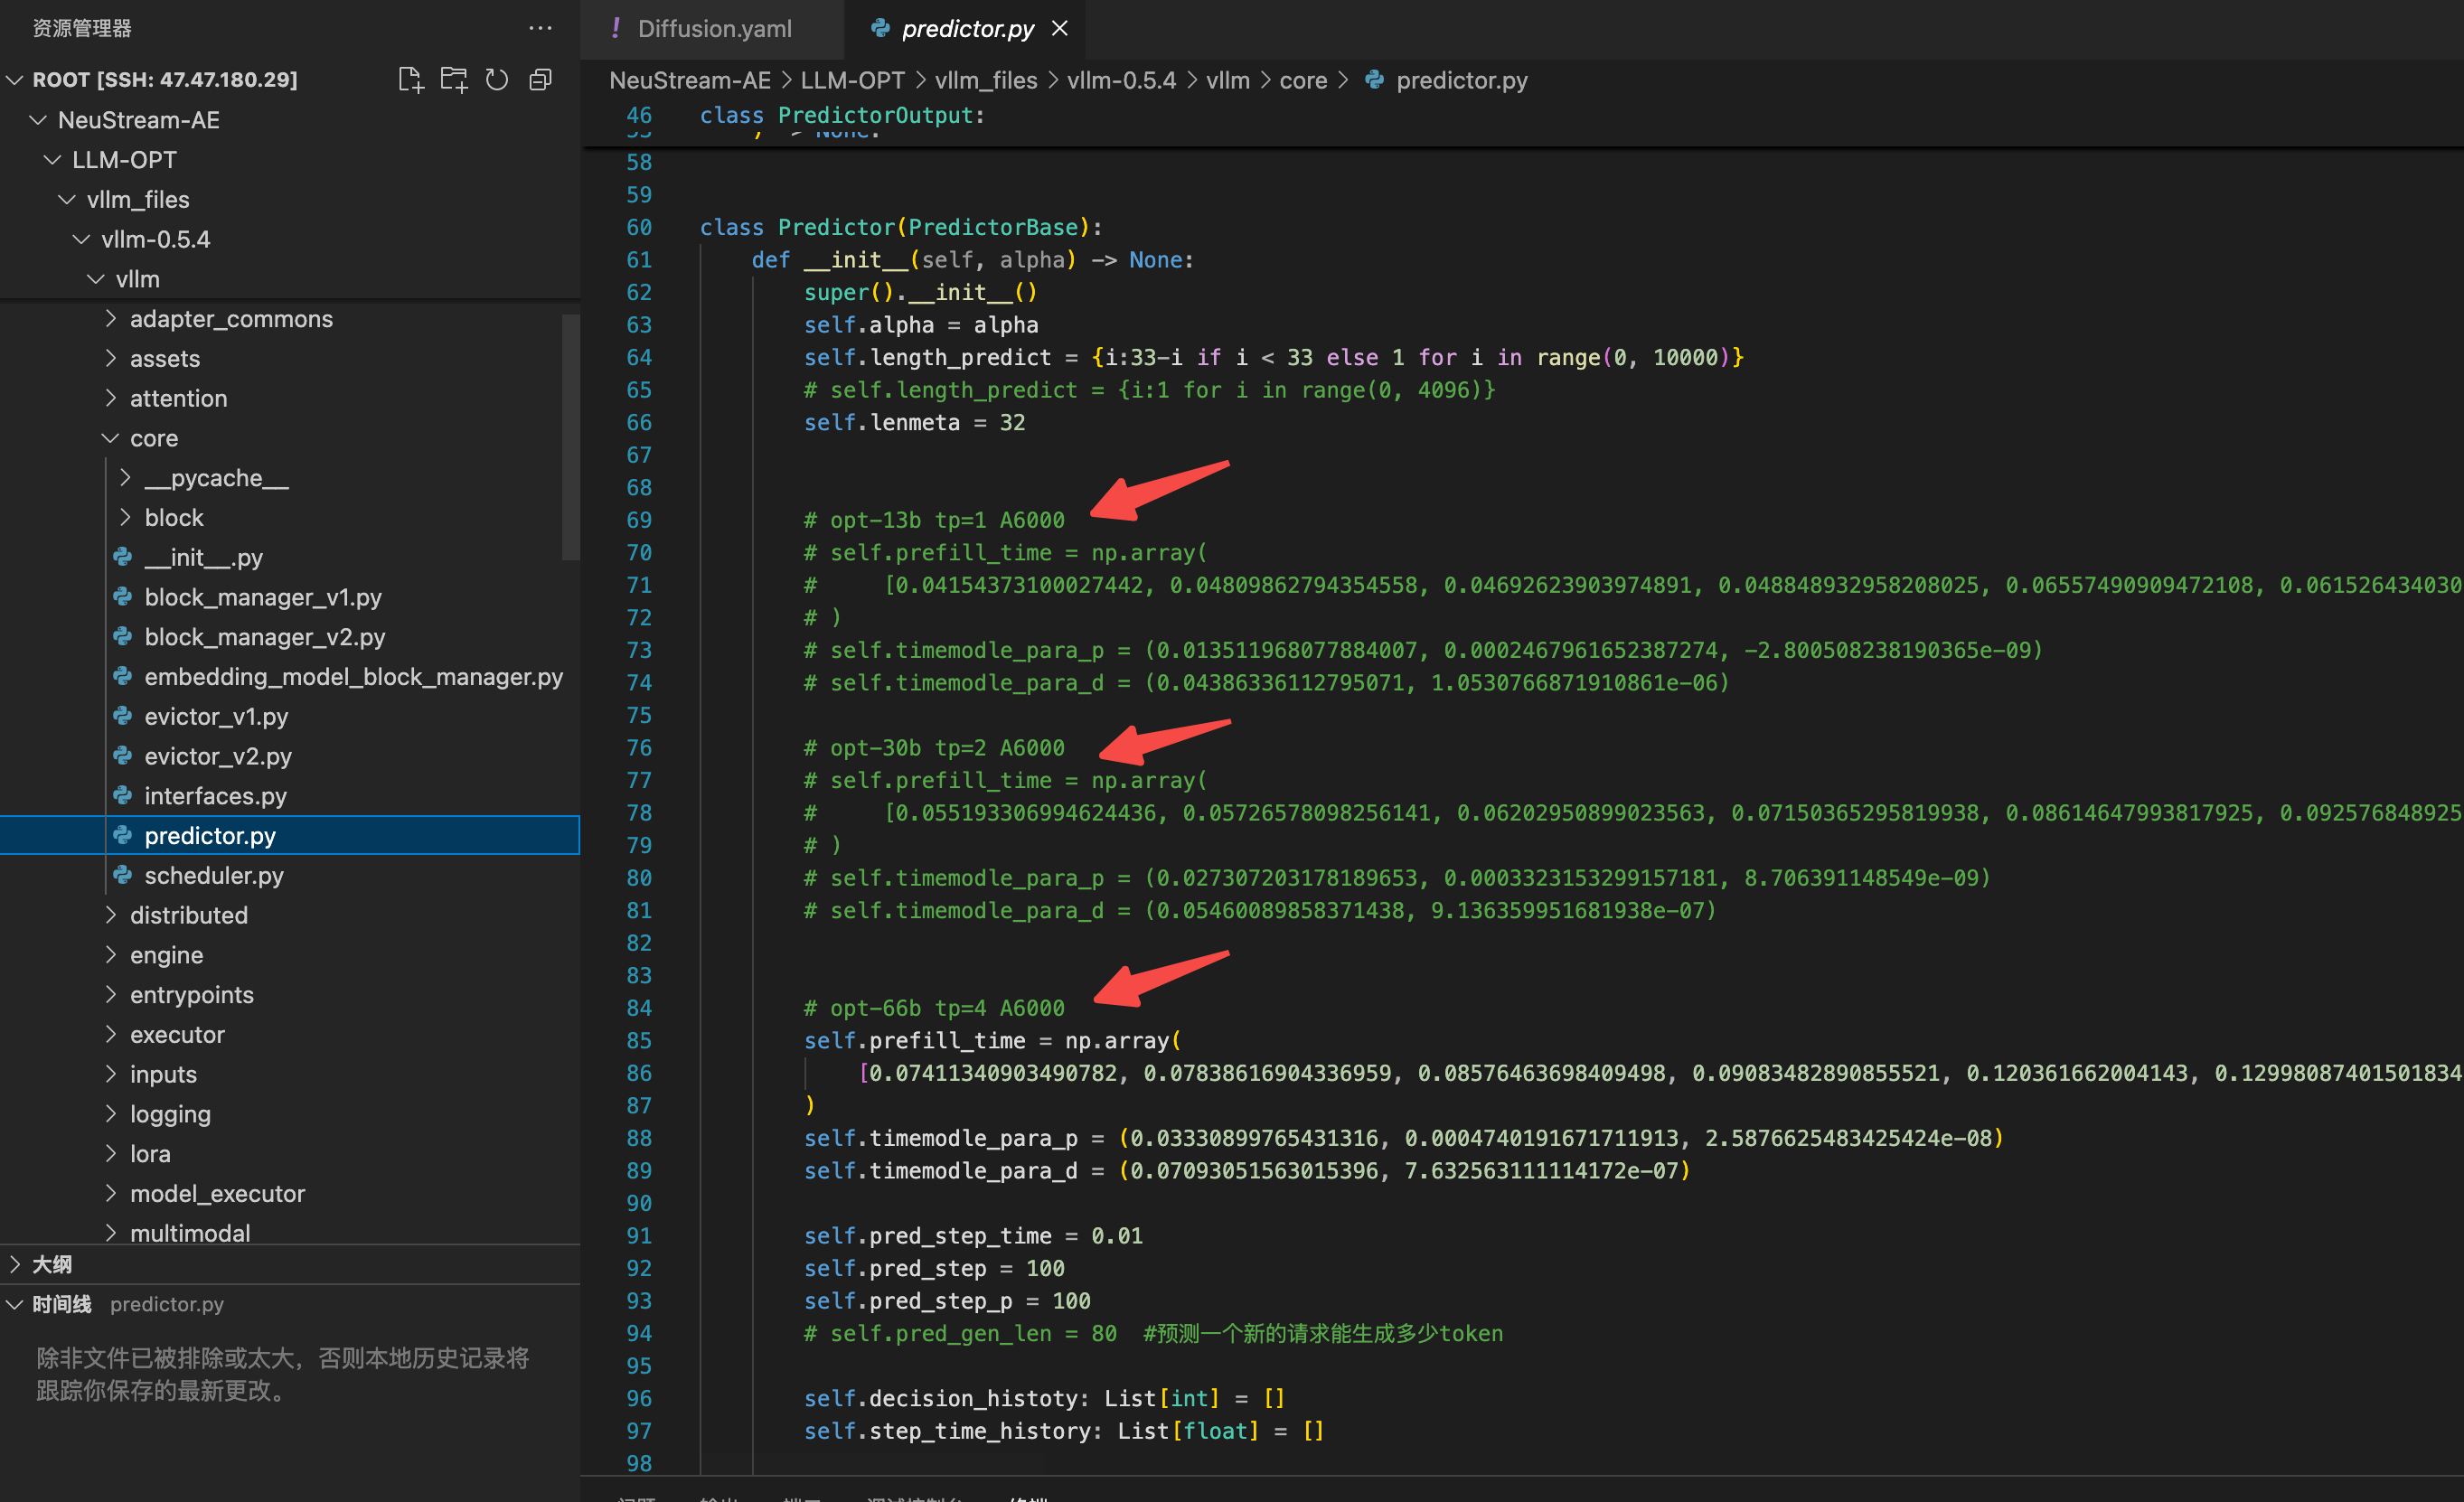The width and height of the screenshot is (2464, 1502).
Task: Collapse the NeuStream-AE folder
Action: (39, 120)
